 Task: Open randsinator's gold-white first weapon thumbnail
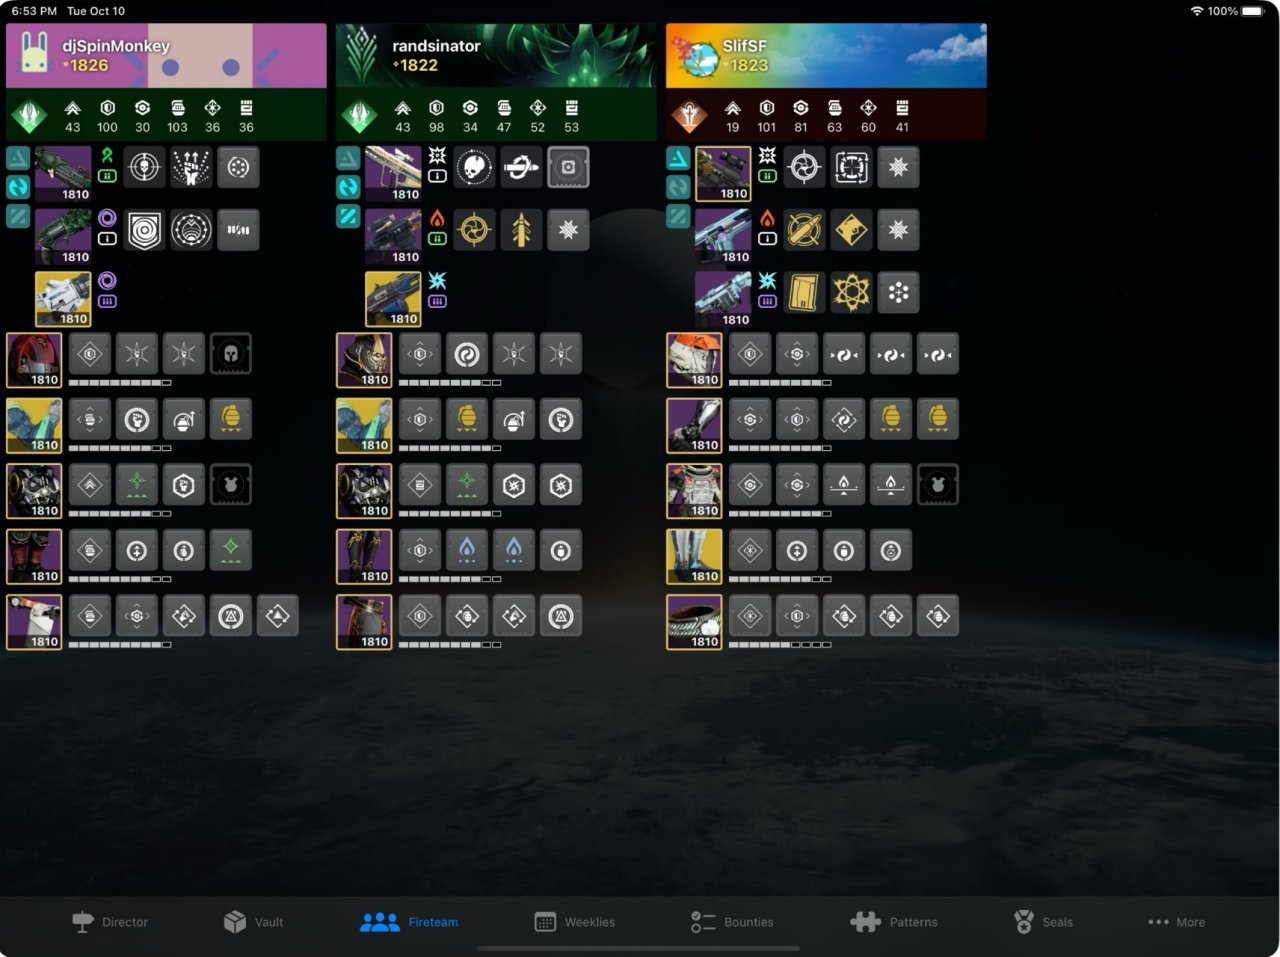click(x=393, y=174)
